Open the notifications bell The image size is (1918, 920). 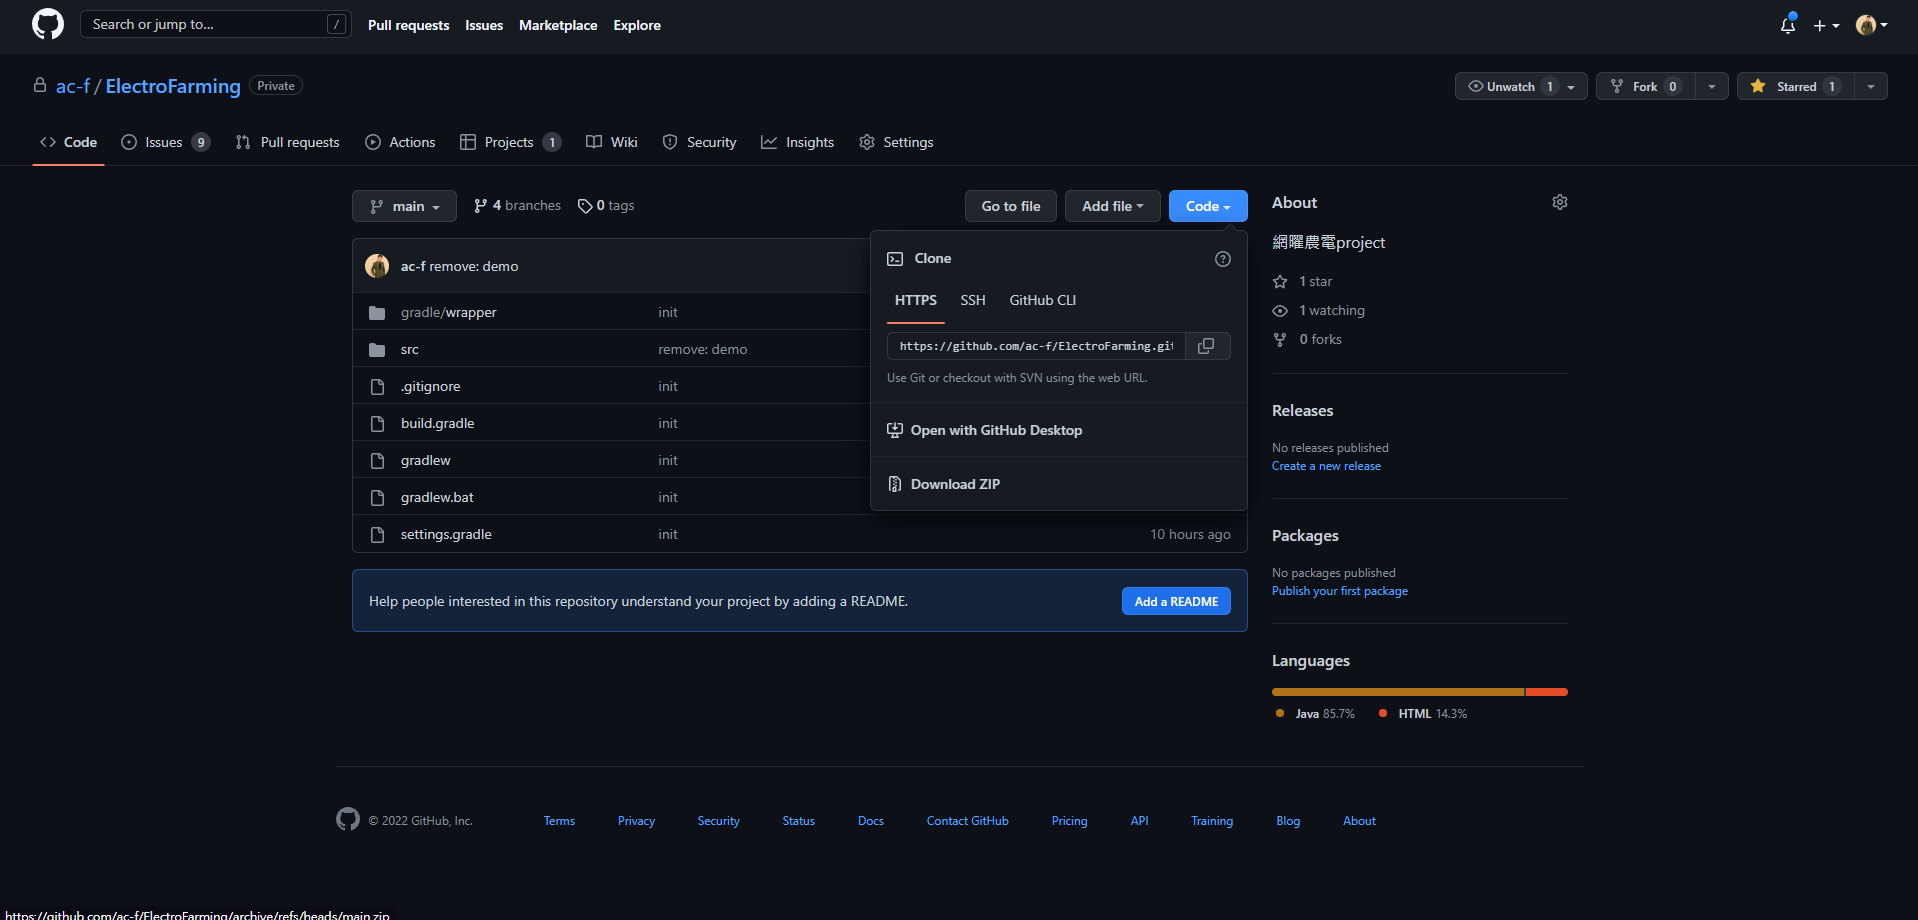1788,25
